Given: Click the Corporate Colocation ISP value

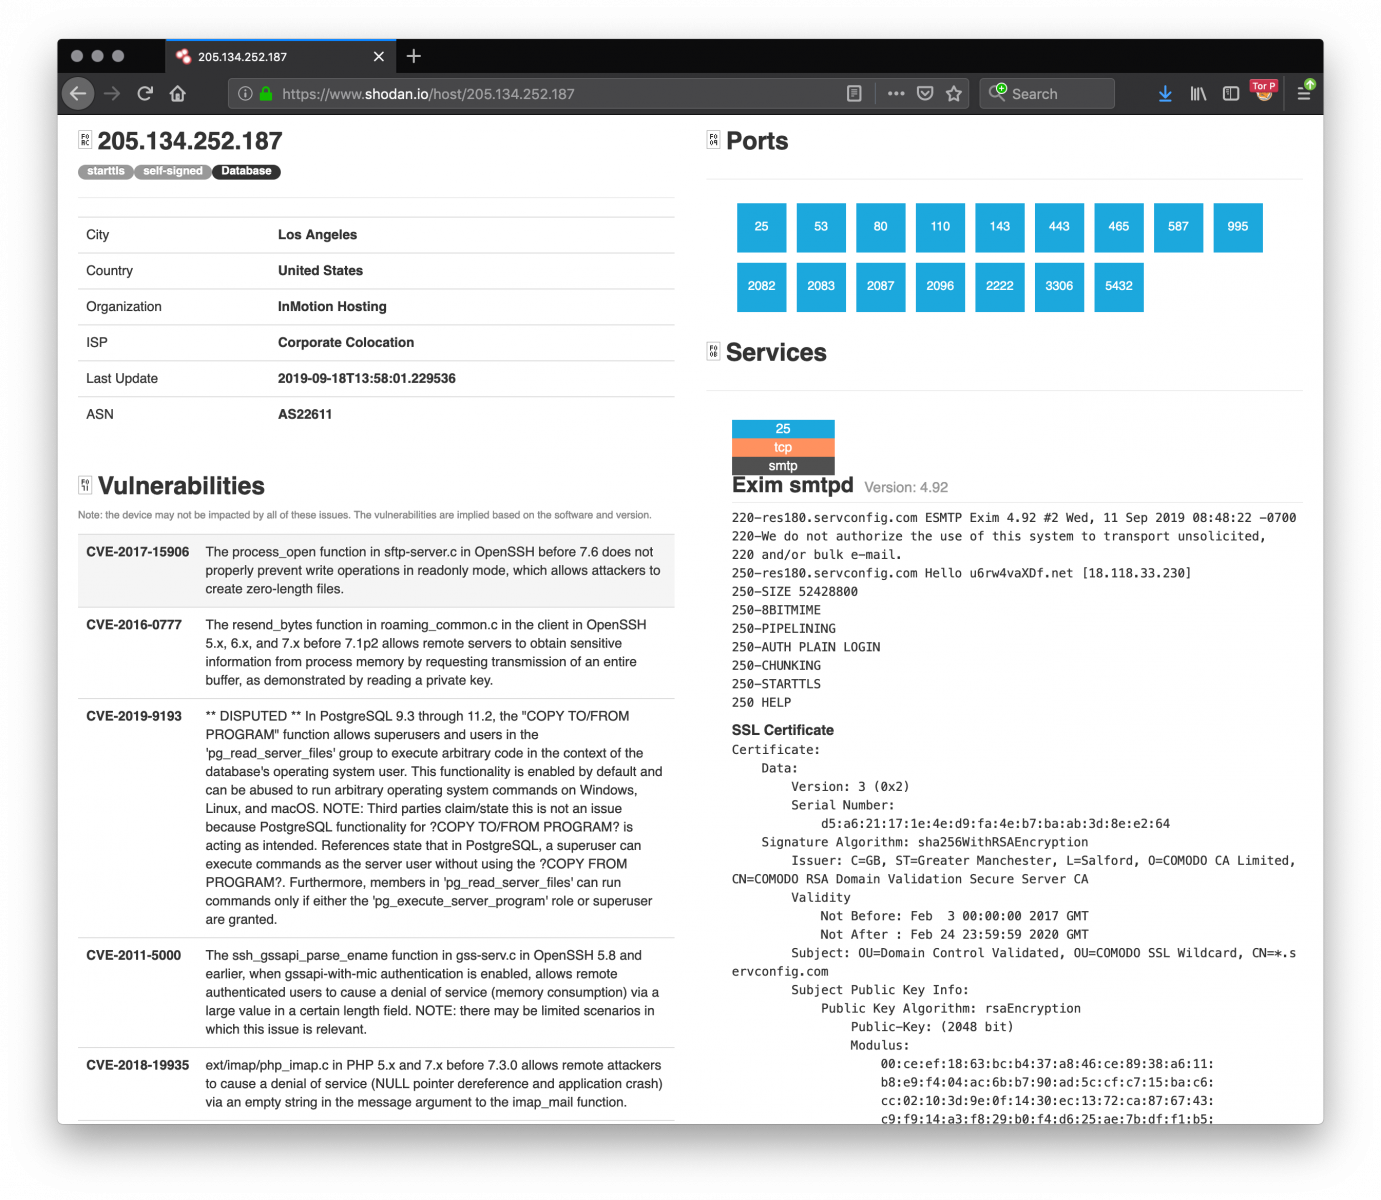Looking at the screenshot, I should coord(346,343).
